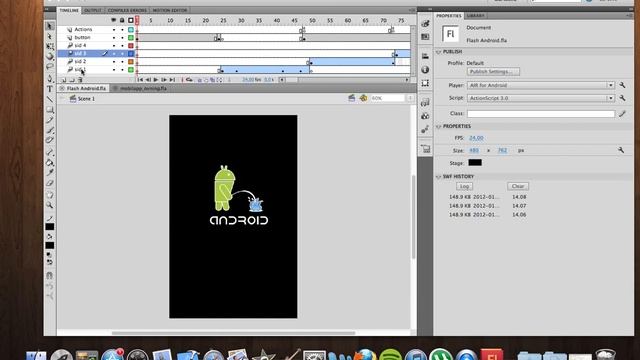This screenshot has width=640, height=360.
Task: Select the Hand tool
Action: [50, 195]
